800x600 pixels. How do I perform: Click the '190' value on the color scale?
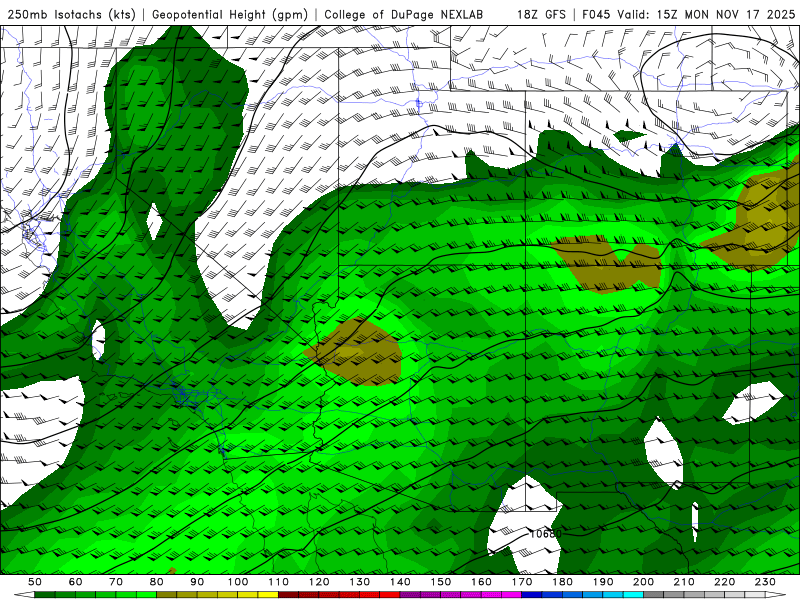point(603,582)
